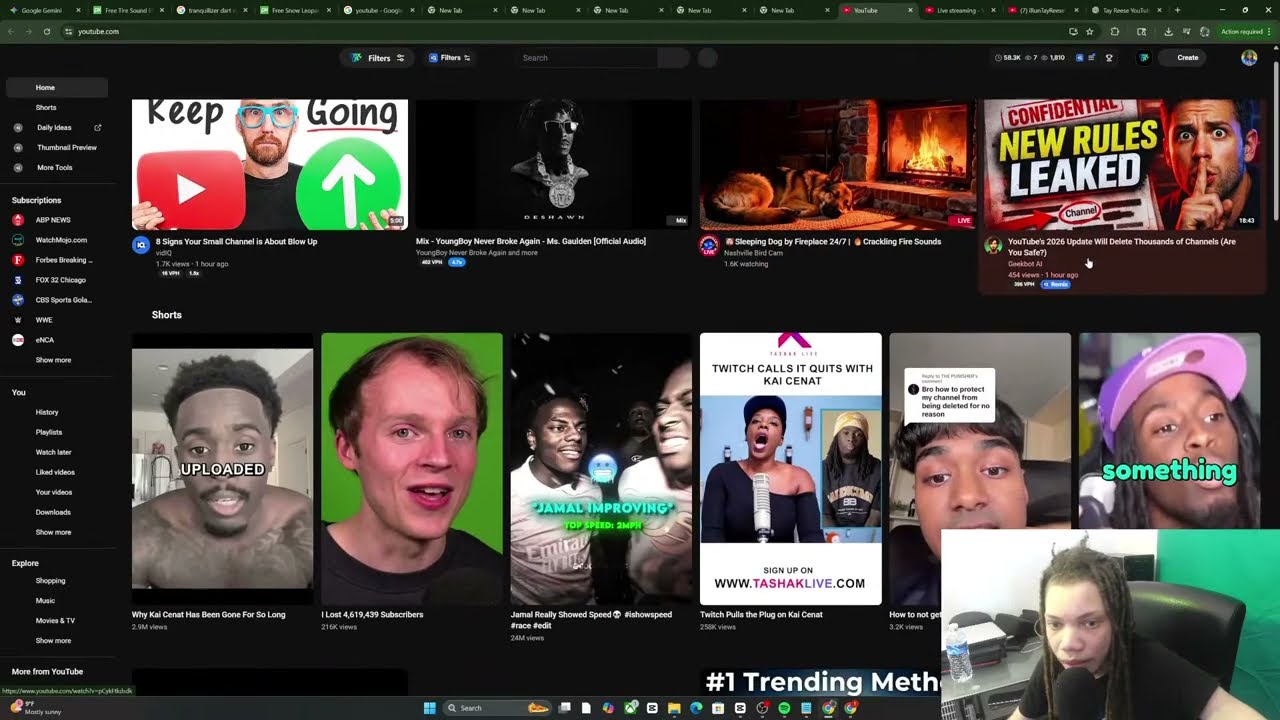
Task: Click the YouTube's 2026 Update video title
Action: [x=1121, y=247]
